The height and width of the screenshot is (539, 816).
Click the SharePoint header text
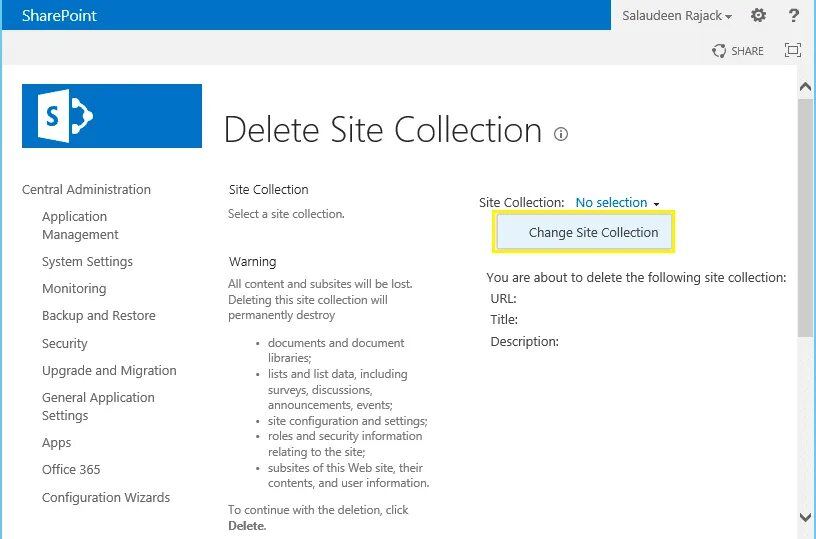click(59, 16)
